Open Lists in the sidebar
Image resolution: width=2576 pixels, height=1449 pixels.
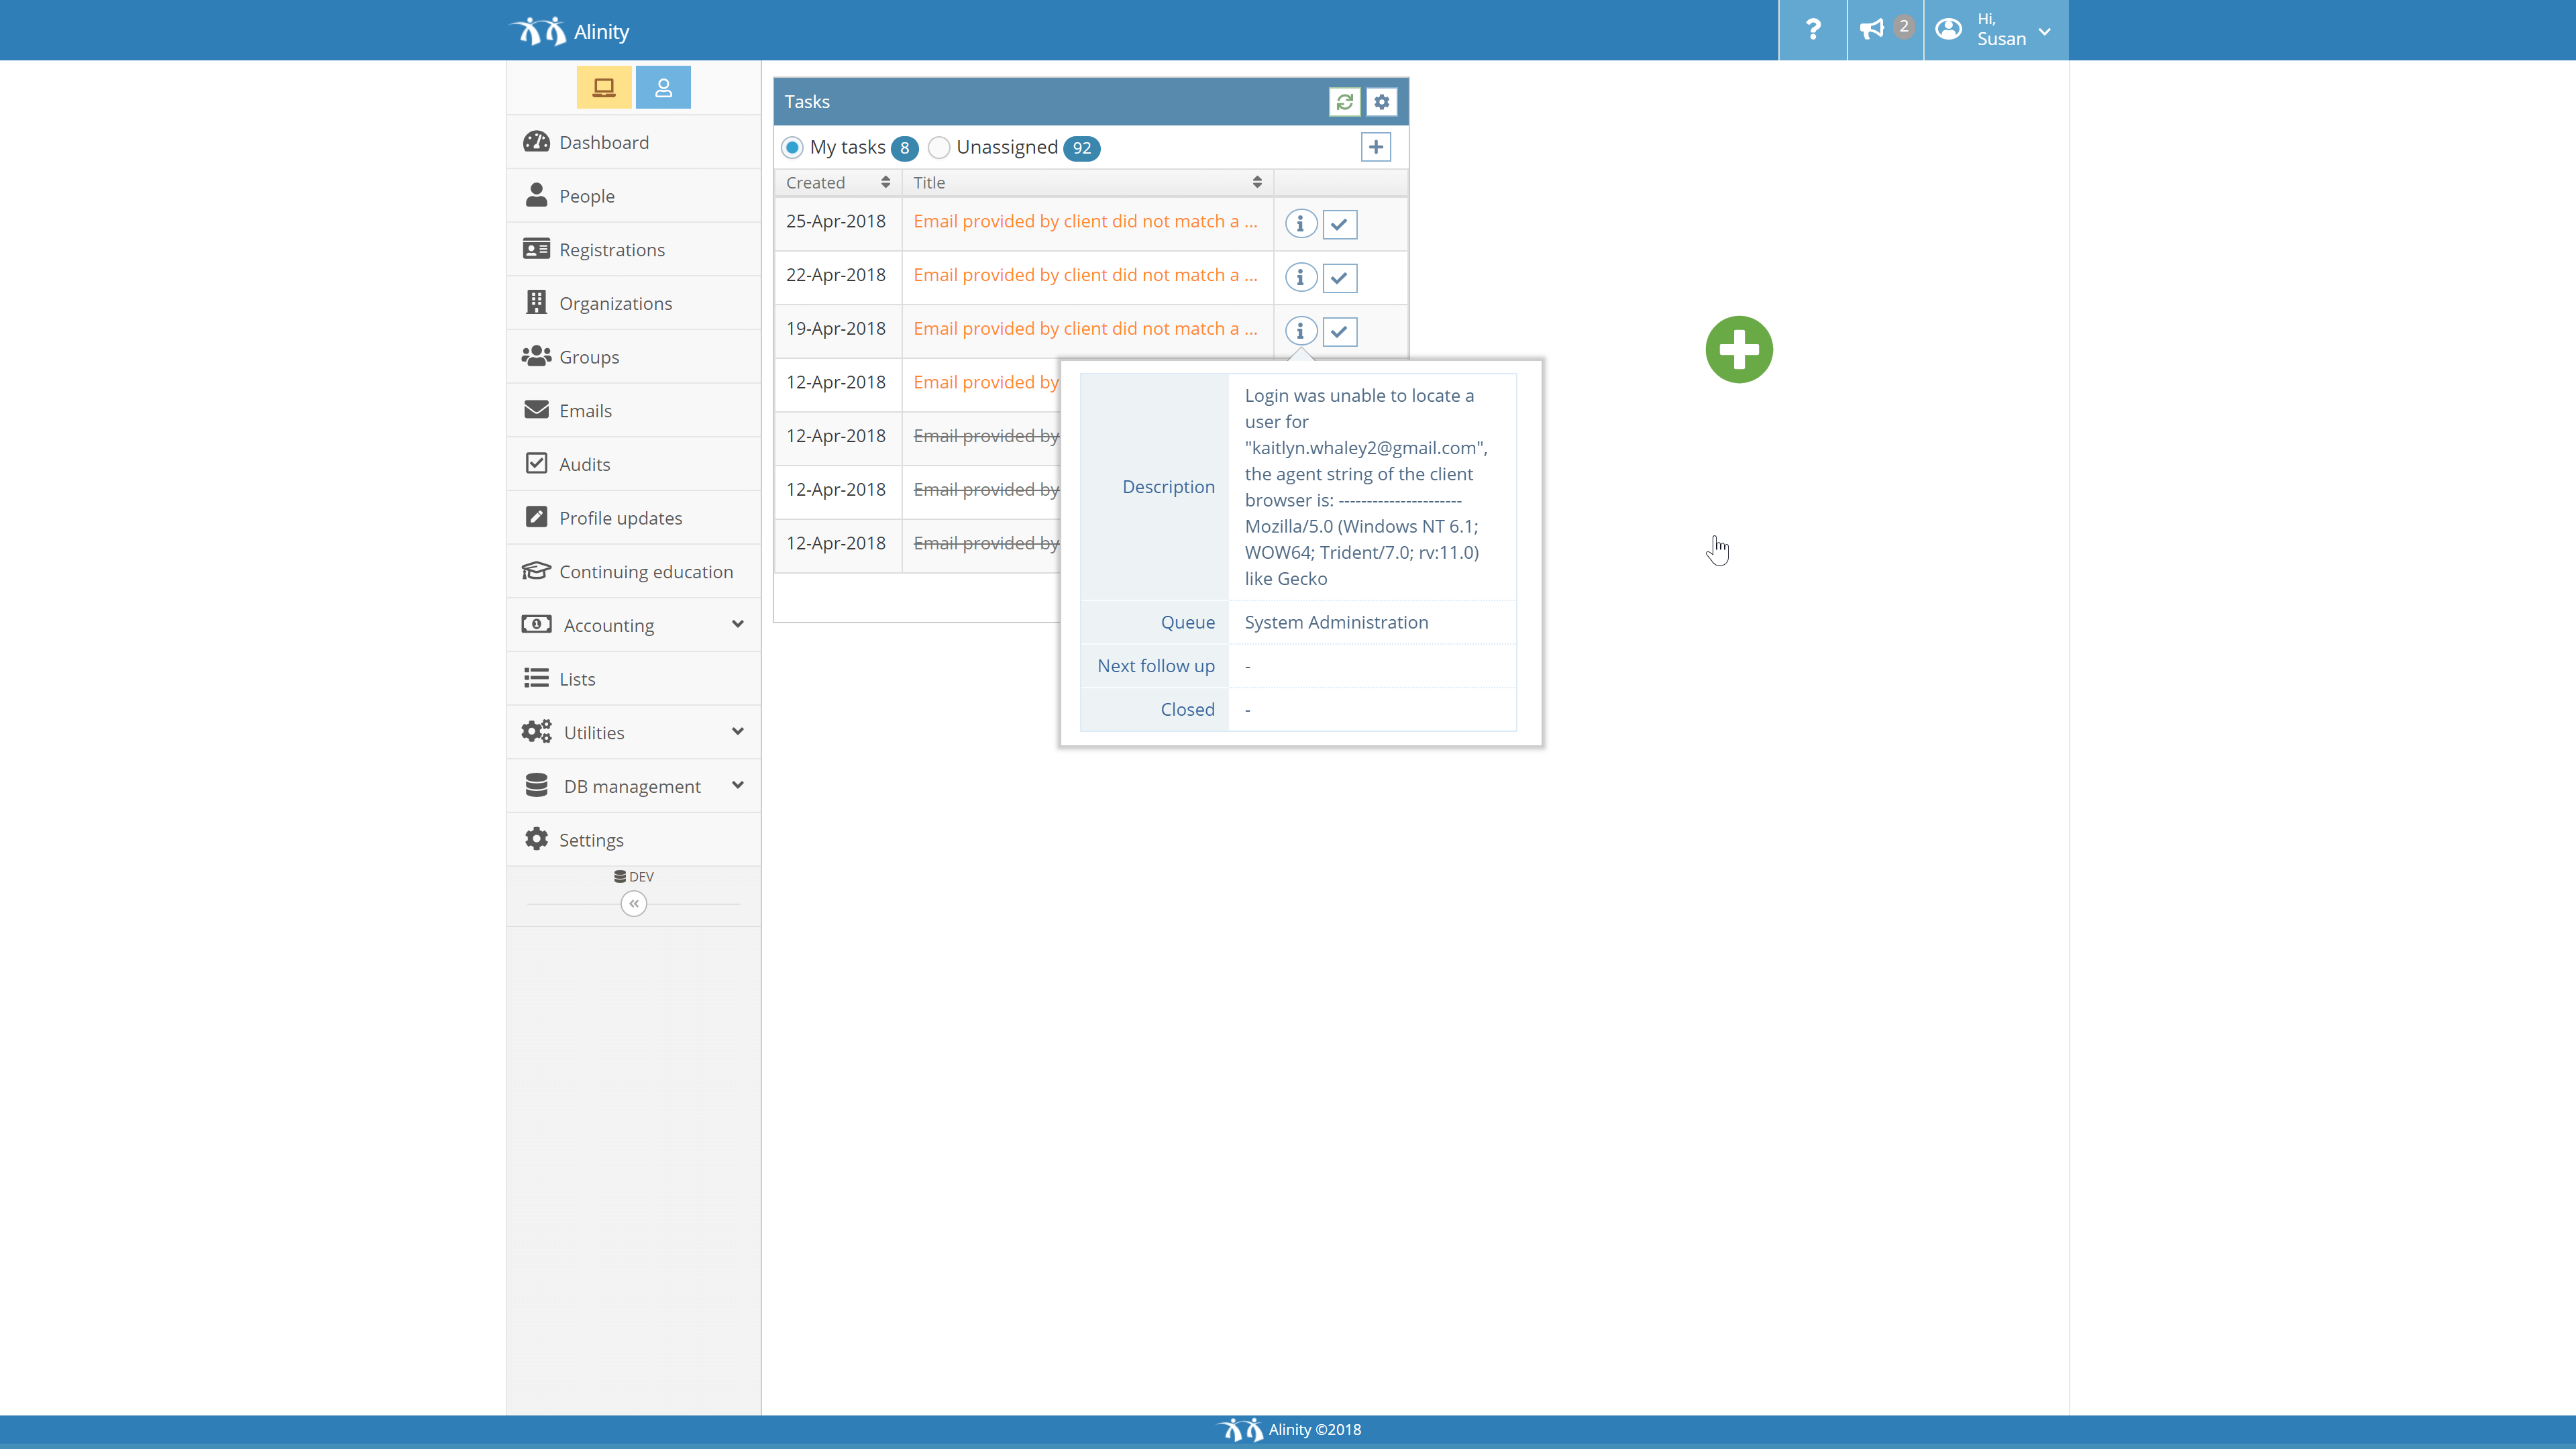click(x=633, y=679)
